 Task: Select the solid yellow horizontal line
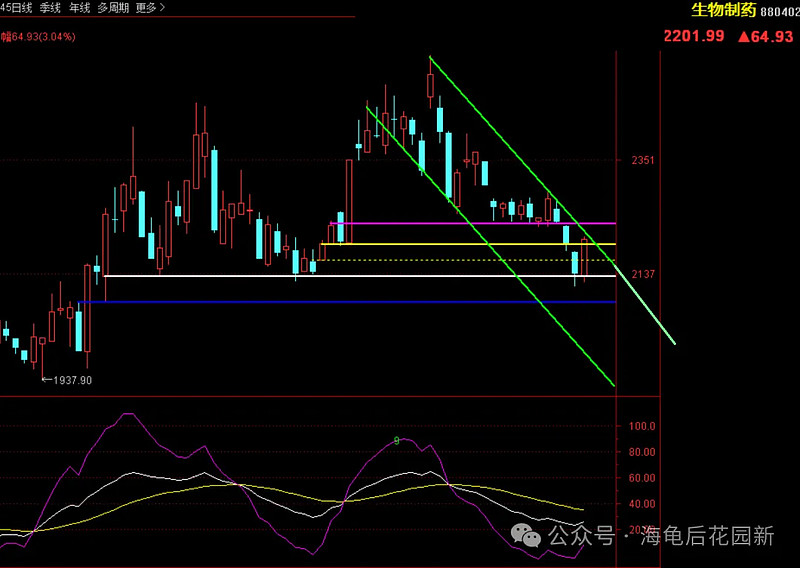[468, 244]
